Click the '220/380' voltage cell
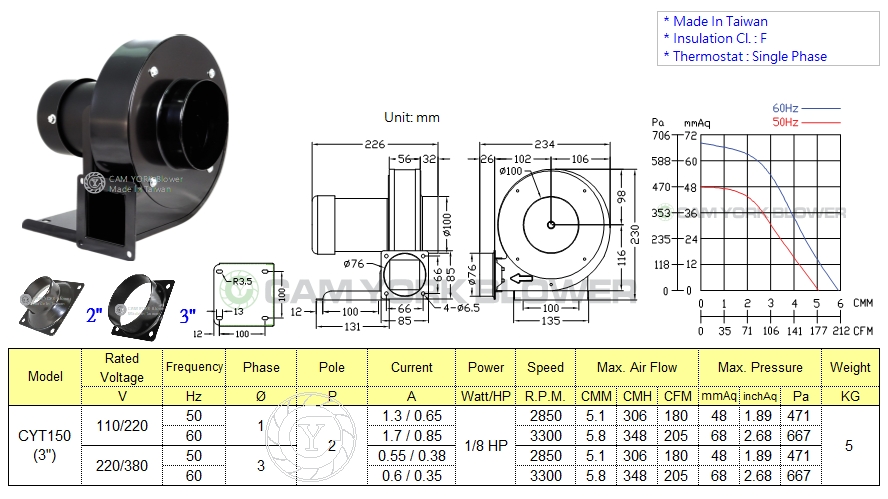This screenshot has width=888, height=499. [122, 466]
